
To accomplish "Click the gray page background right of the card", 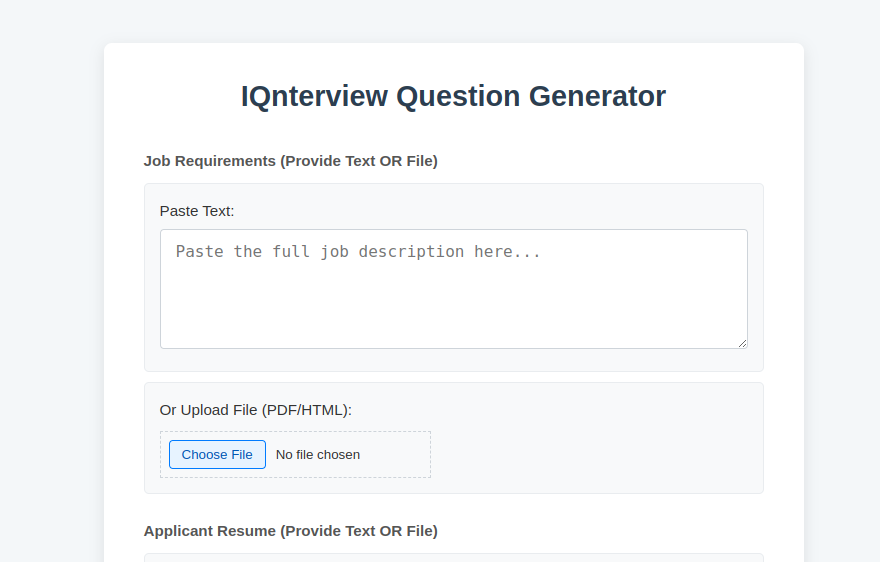I will (x=842, y=300).
